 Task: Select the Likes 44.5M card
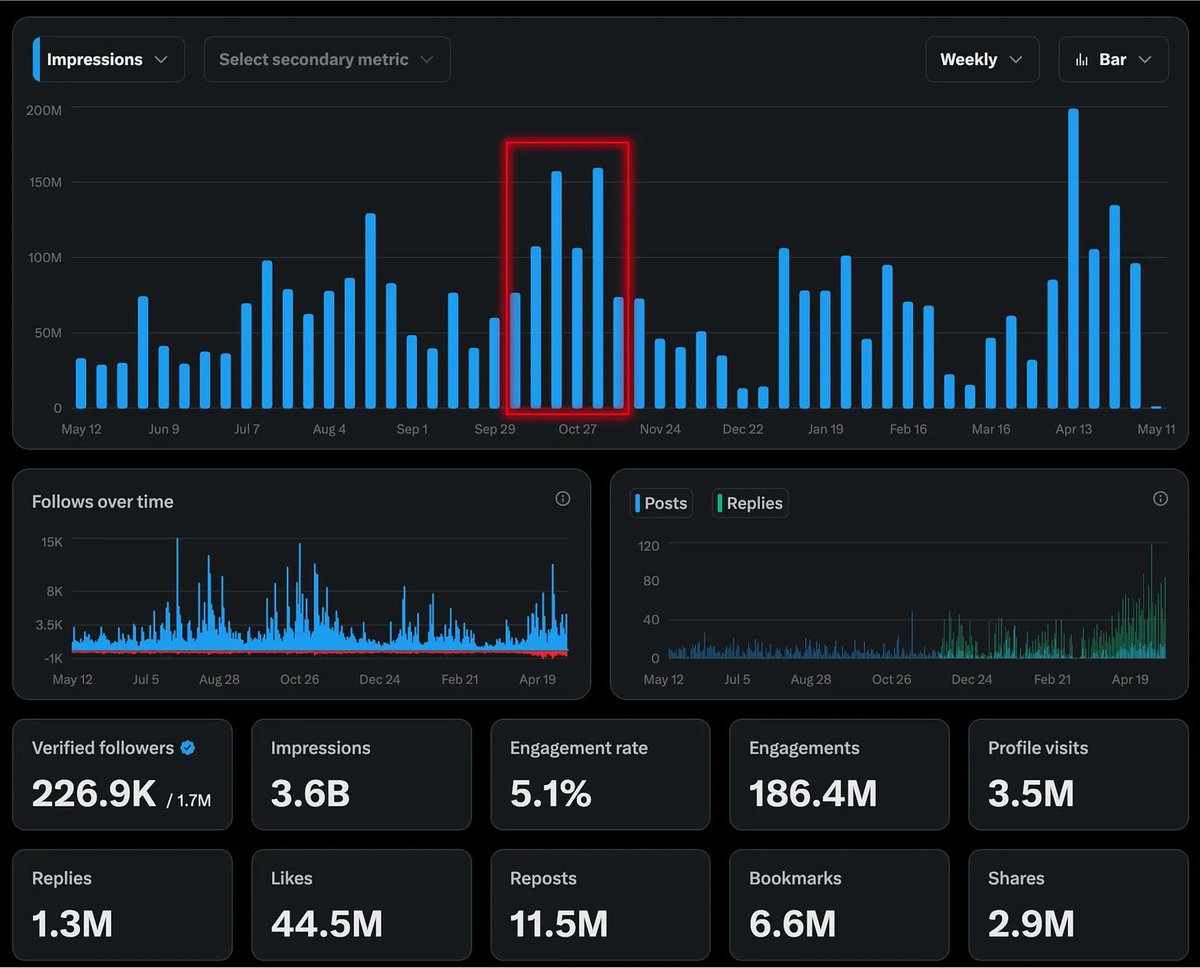pos(361,905)
